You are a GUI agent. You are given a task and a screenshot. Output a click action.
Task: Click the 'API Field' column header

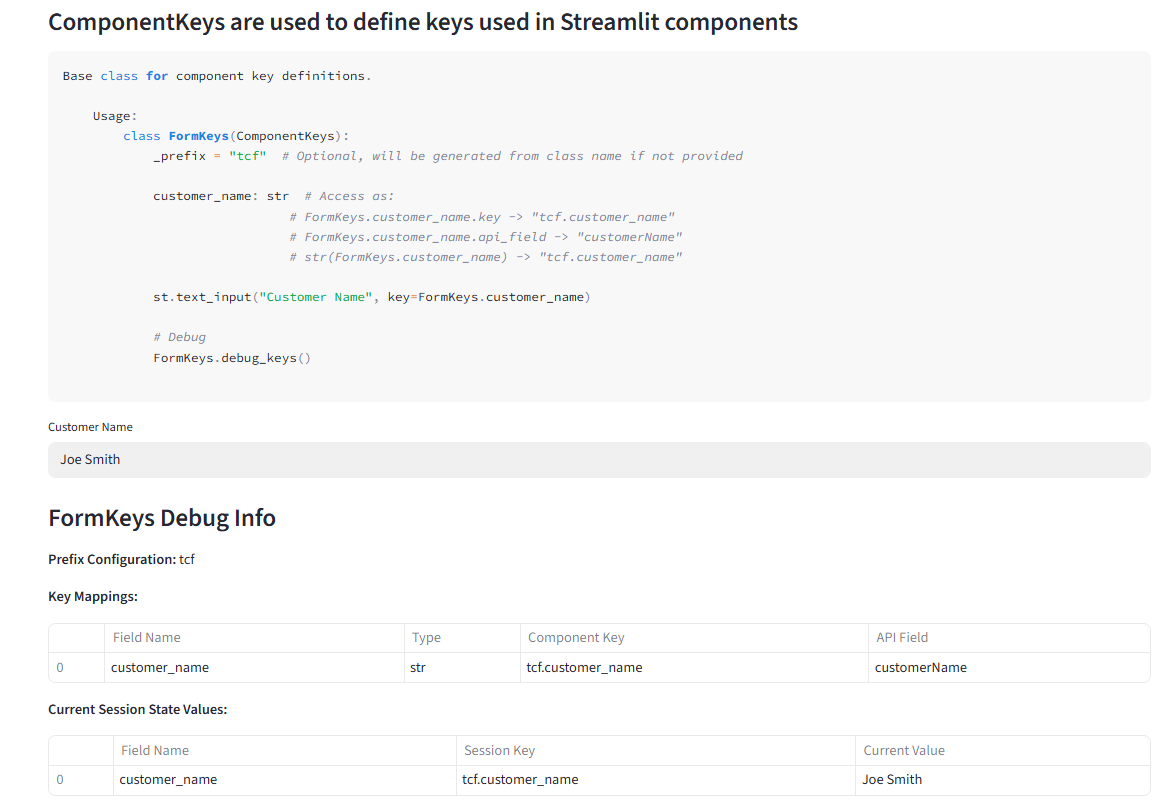(1009, 637)
